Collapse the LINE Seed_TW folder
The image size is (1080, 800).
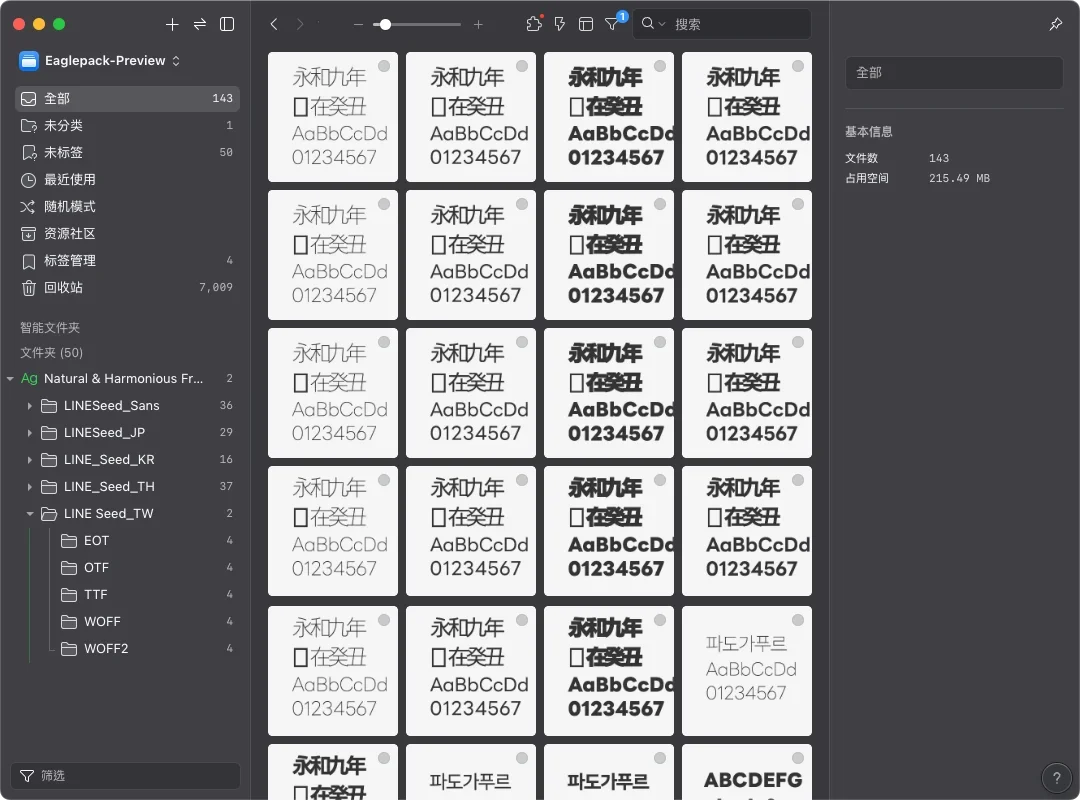coord(30,514)
